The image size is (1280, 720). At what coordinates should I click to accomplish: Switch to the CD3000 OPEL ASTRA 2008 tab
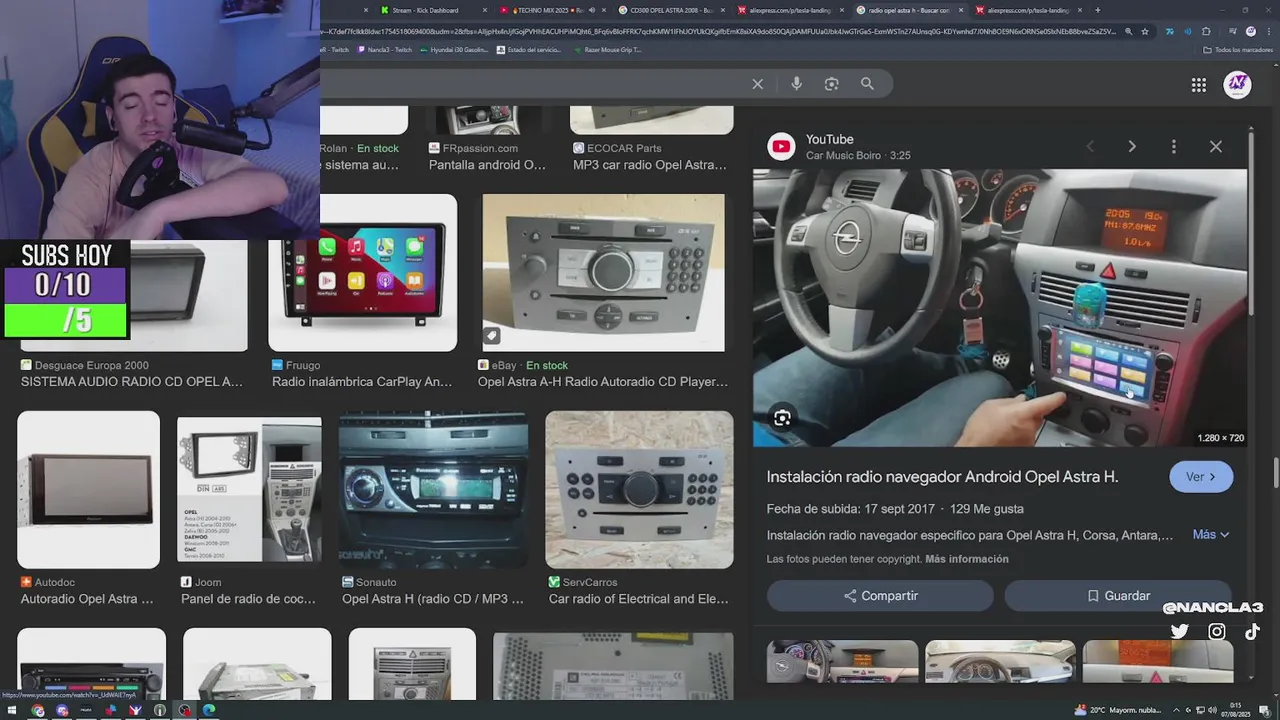pyautogui.click(x=672, y=10)
